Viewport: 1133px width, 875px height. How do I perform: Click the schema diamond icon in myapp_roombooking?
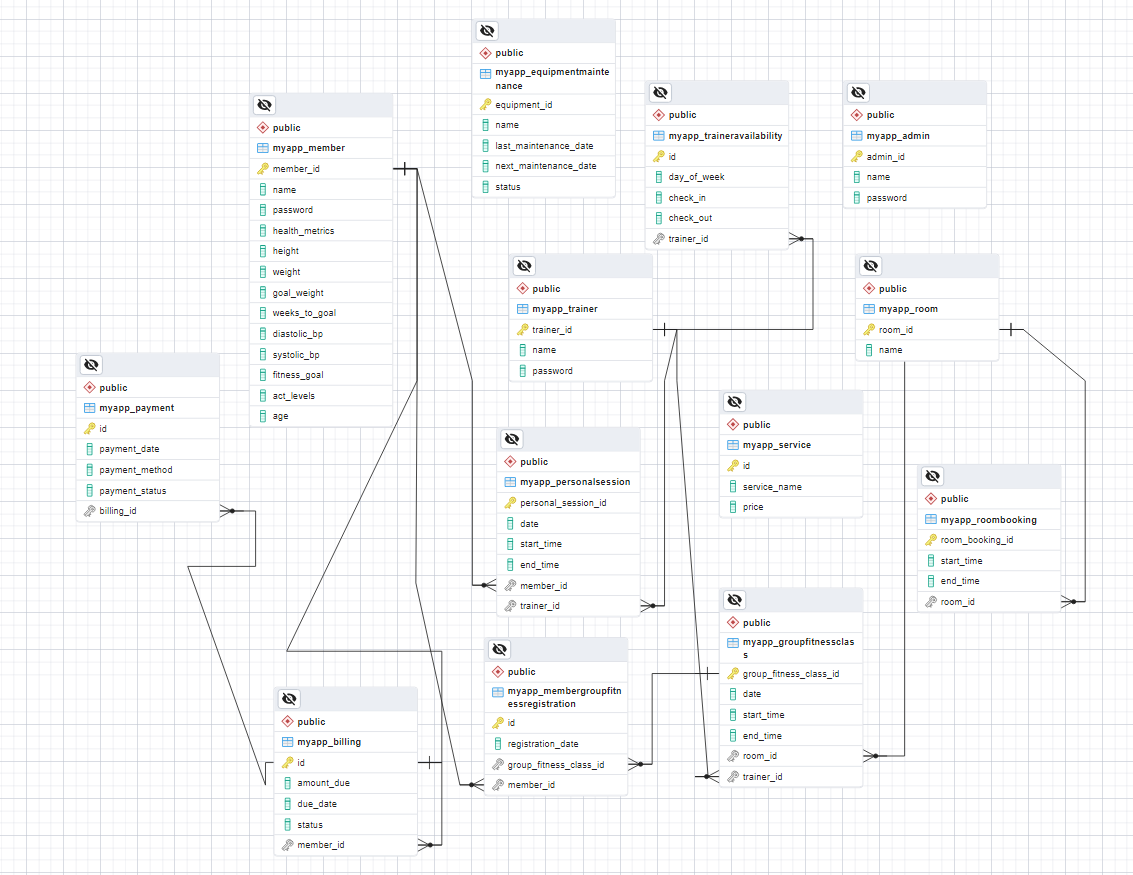tap(931, 499)
